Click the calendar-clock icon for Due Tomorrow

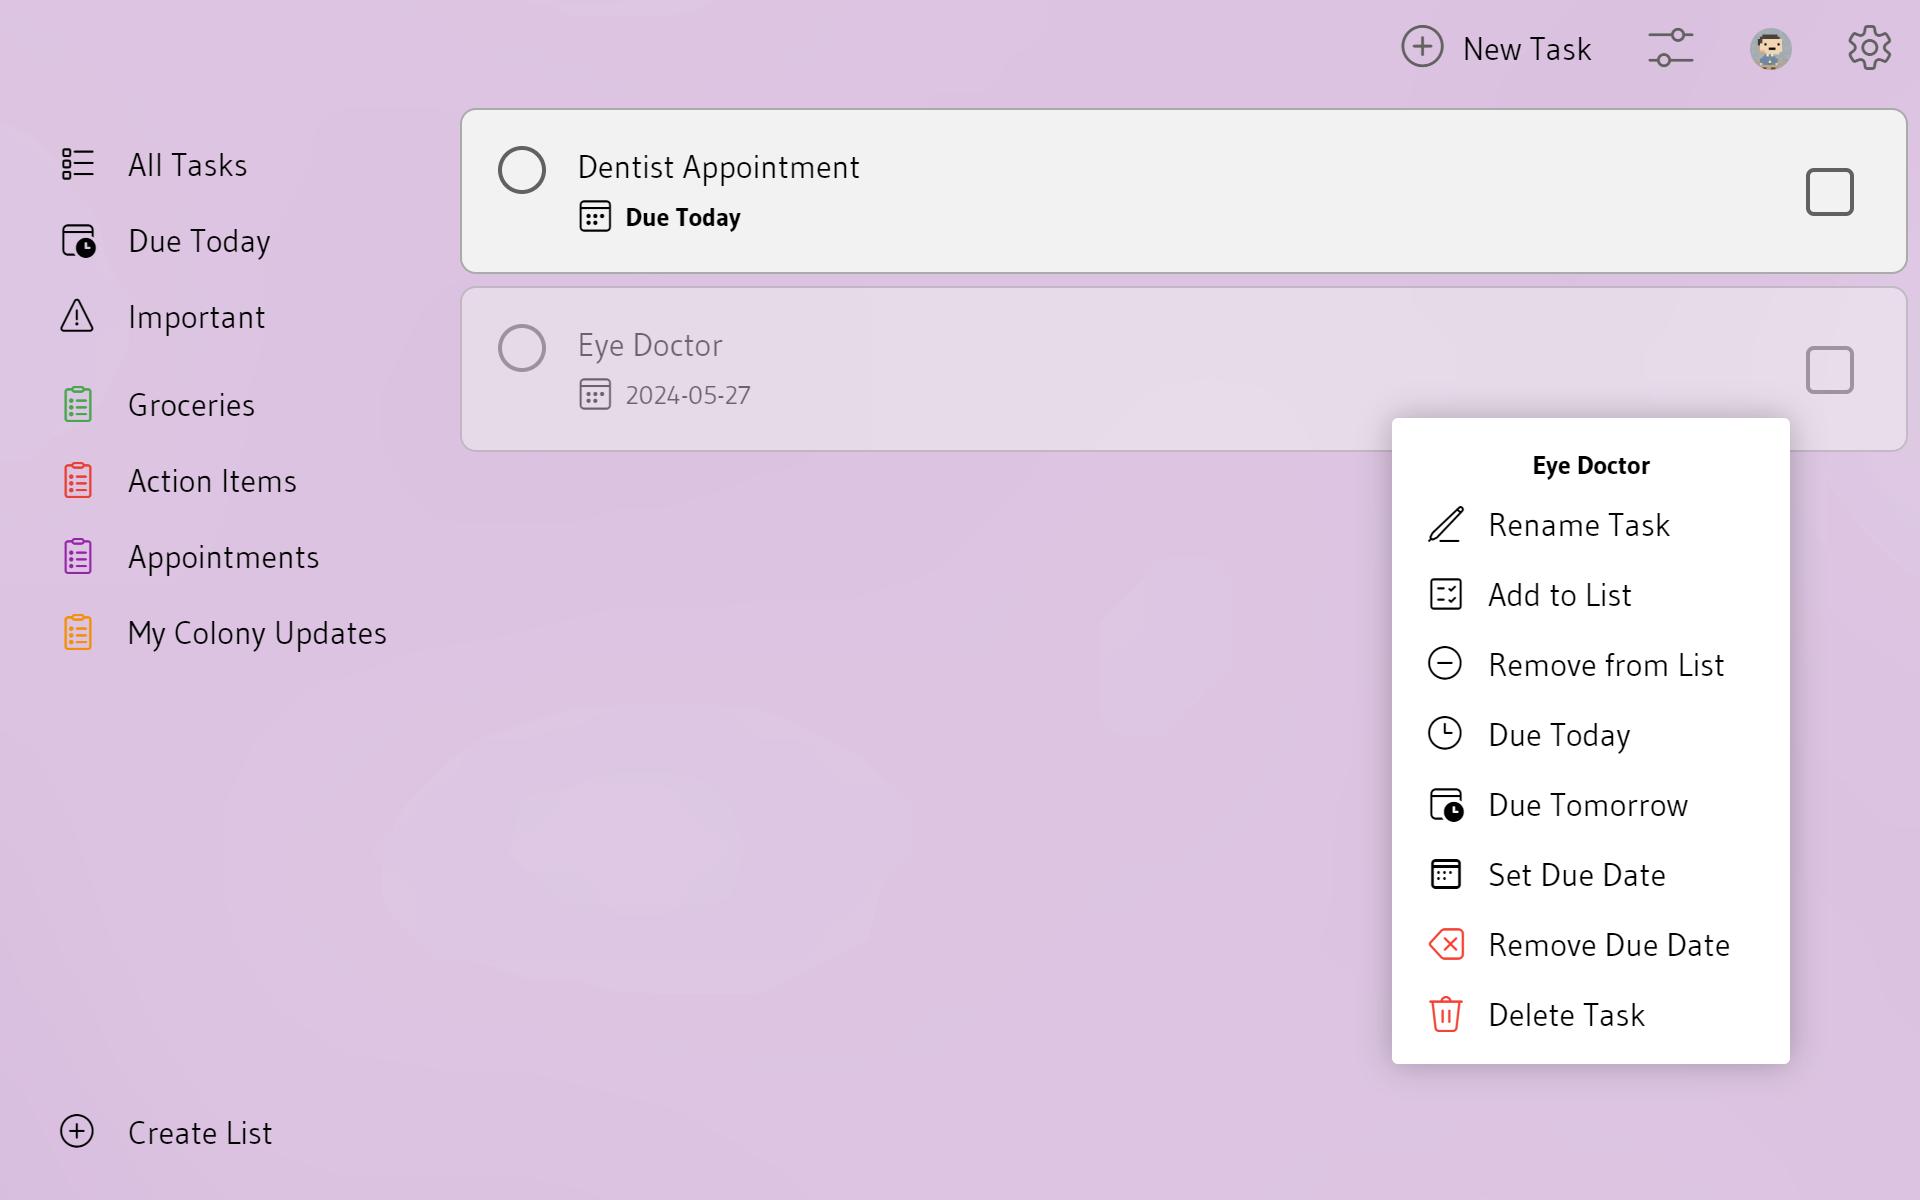[x=1446, y=805]
